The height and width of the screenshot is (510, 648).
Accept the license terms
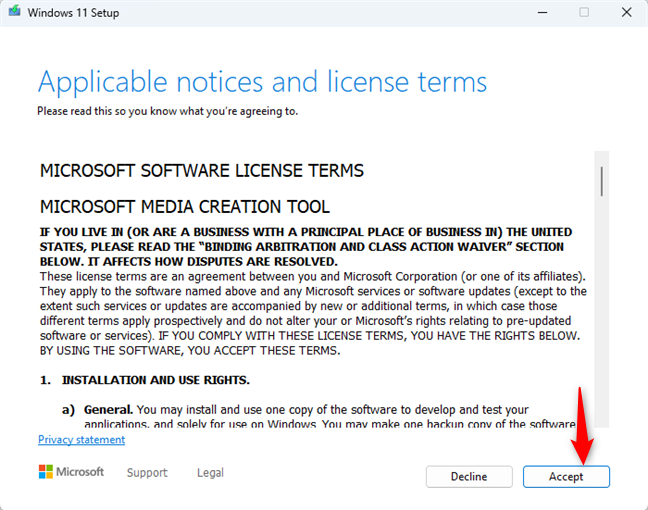pos(566,477)
